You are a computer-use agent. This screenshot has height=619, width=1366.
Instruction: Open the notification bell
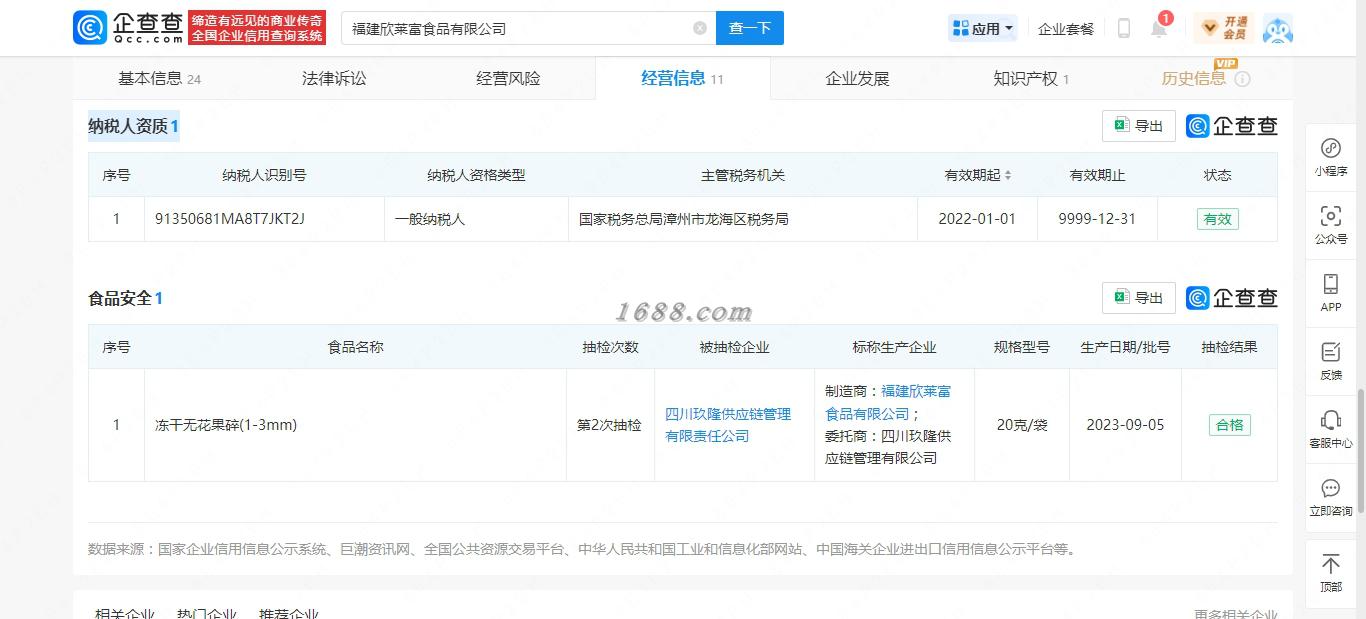tap(1159, 28)
